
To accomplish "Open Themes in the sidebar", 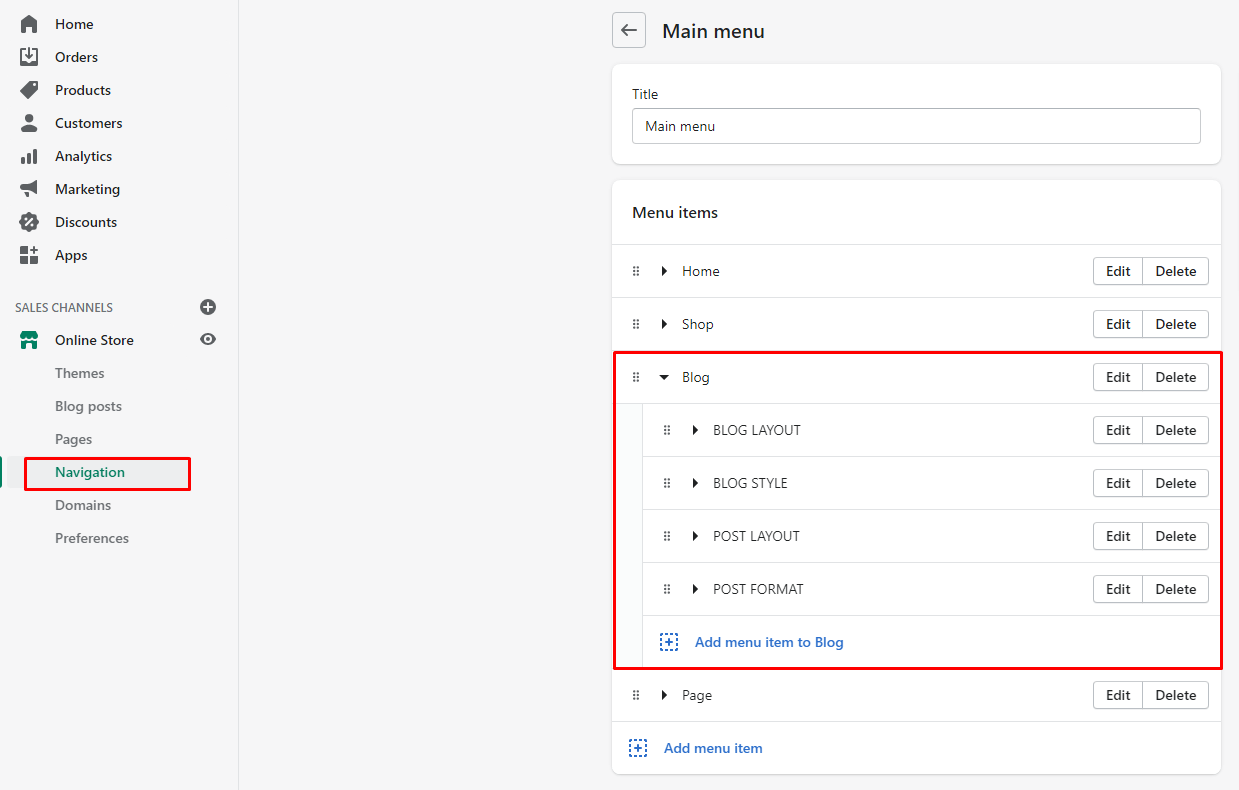I will (80, 373).
